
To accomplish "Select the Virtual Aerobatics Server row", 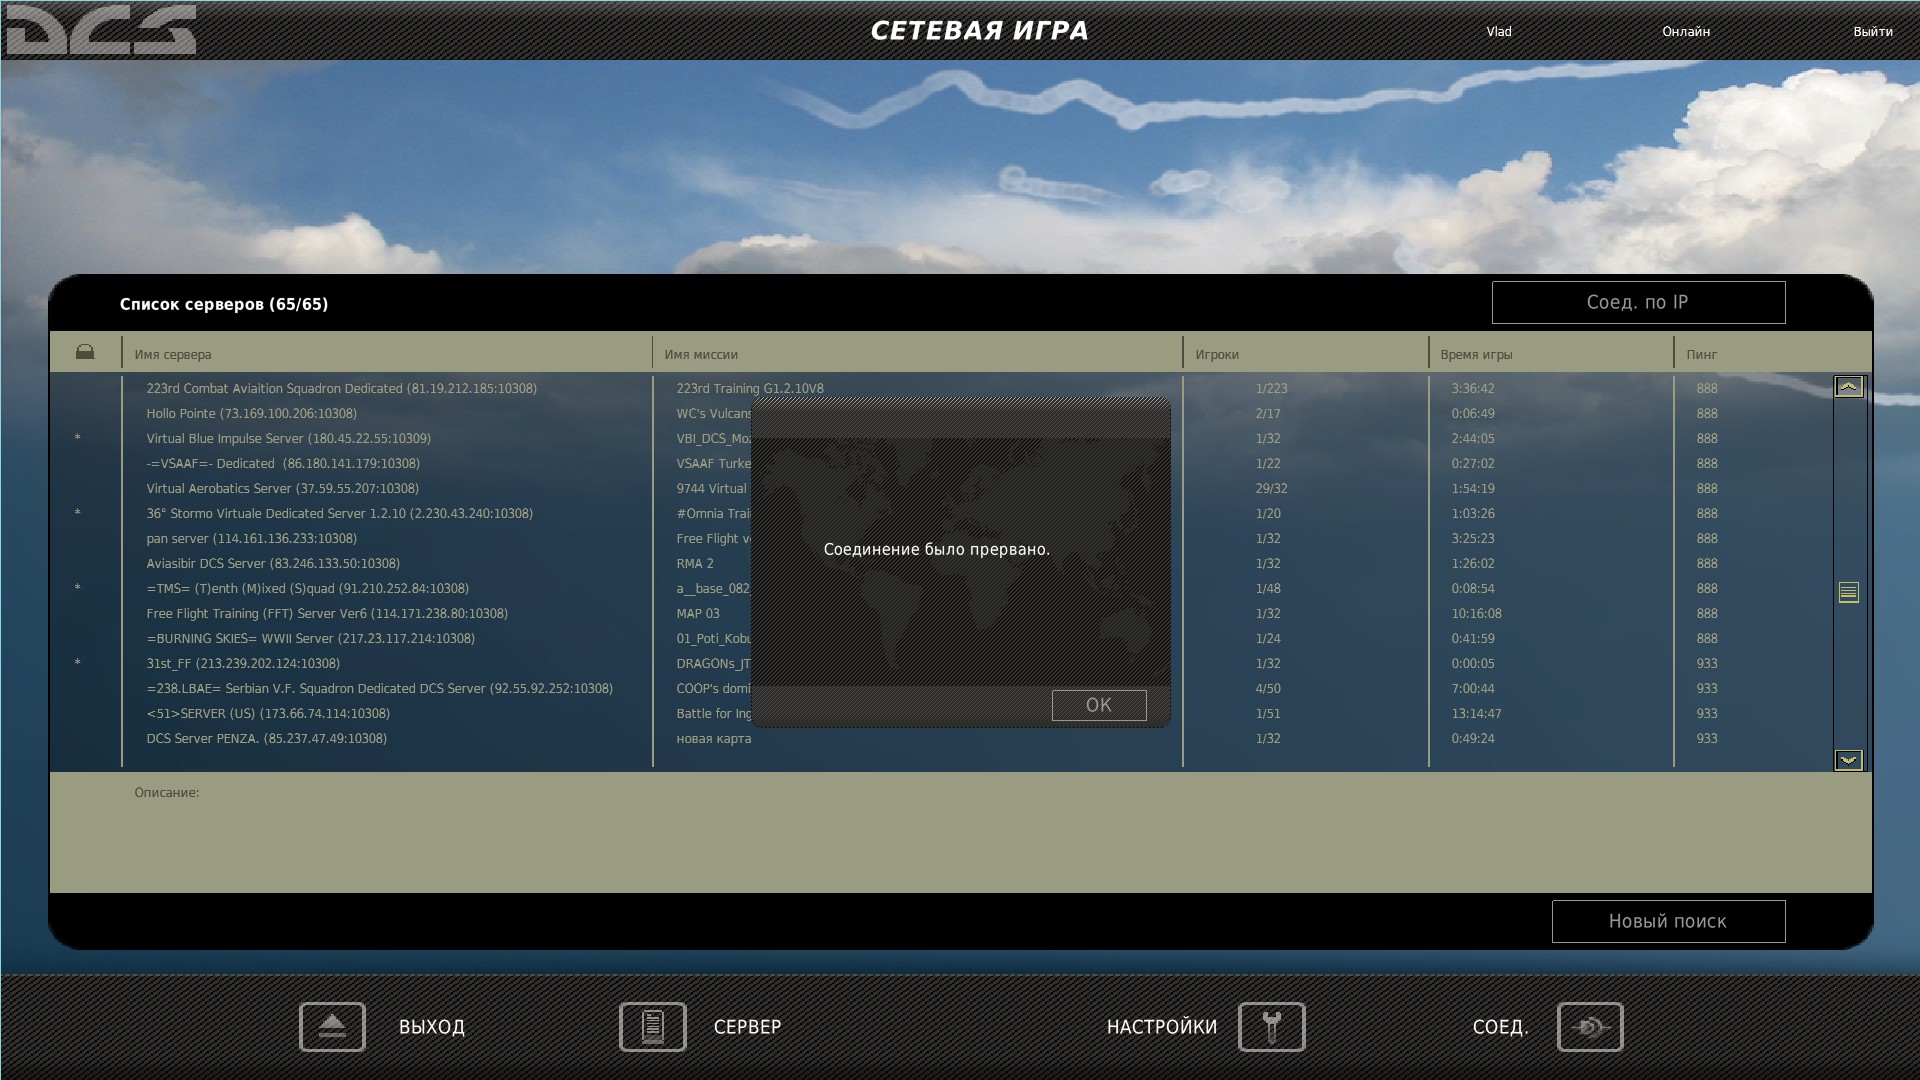I will (282, 489).
